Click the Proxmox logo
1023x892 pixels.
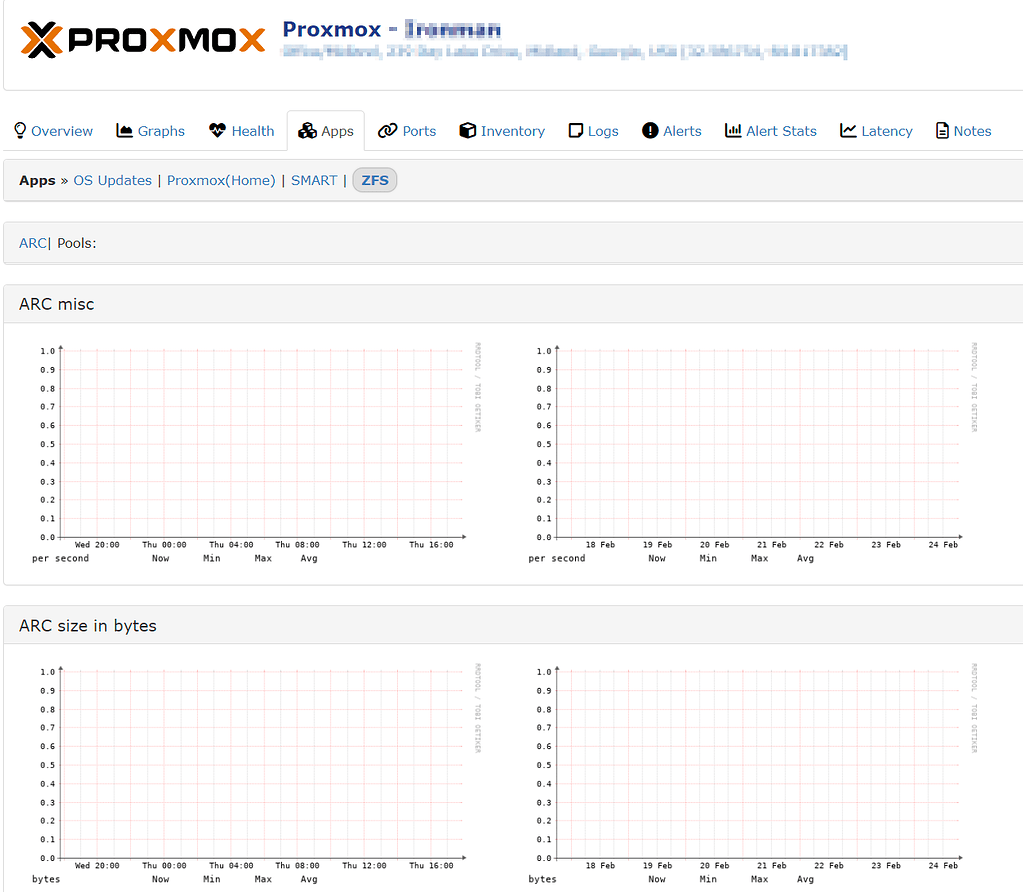pos(140,40)
